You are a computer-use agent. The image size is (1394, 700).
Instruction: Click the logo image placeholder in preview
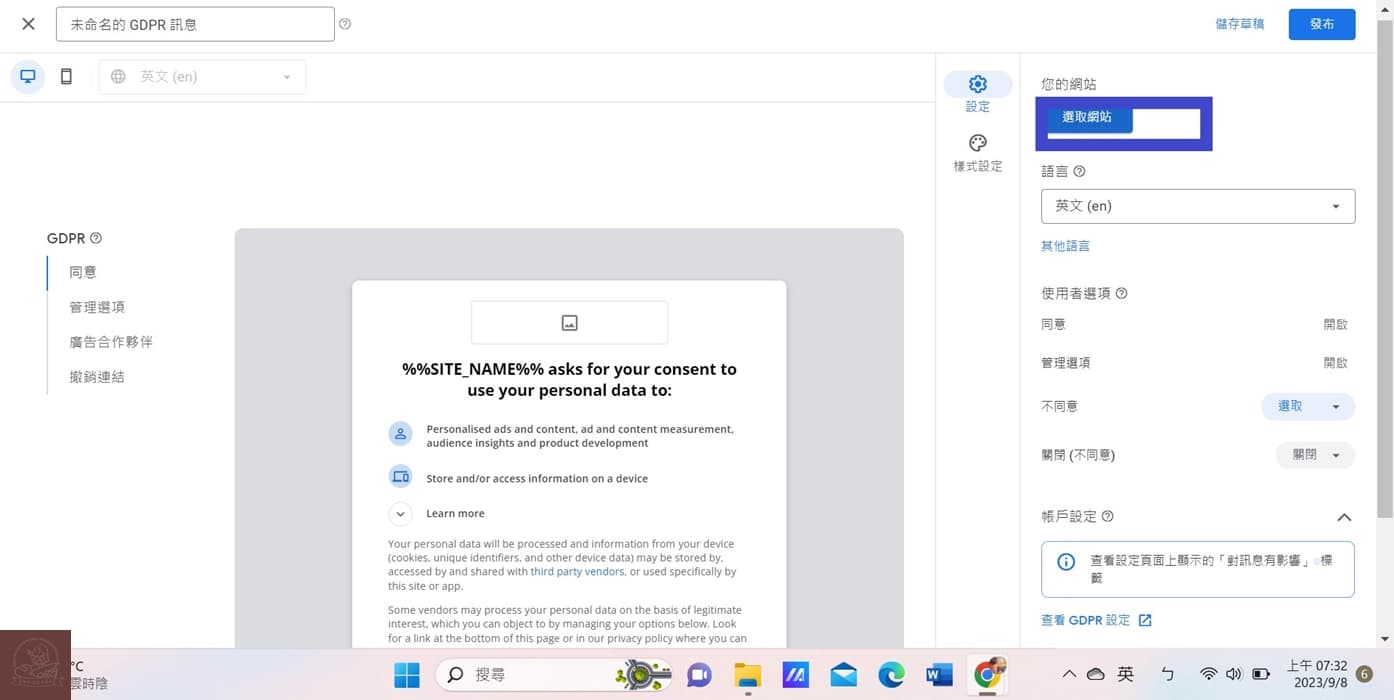(569, 322)
